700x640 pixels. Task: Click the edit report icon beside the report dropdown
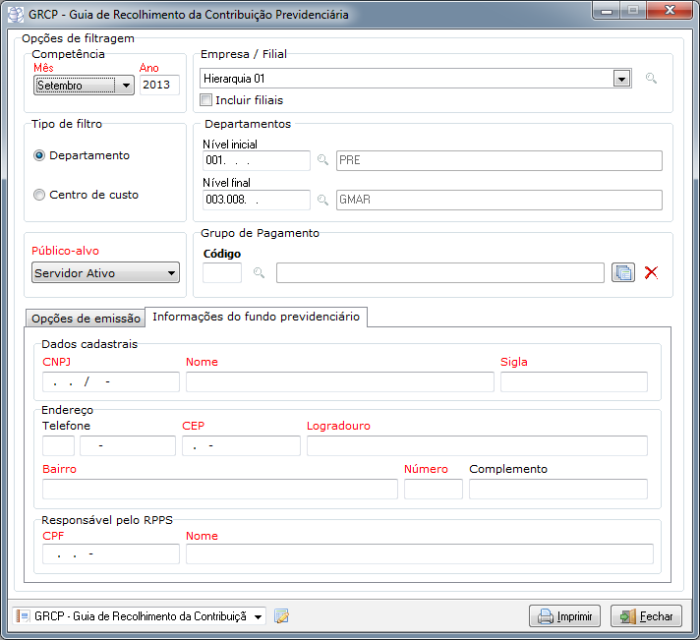tap(281, 616)
